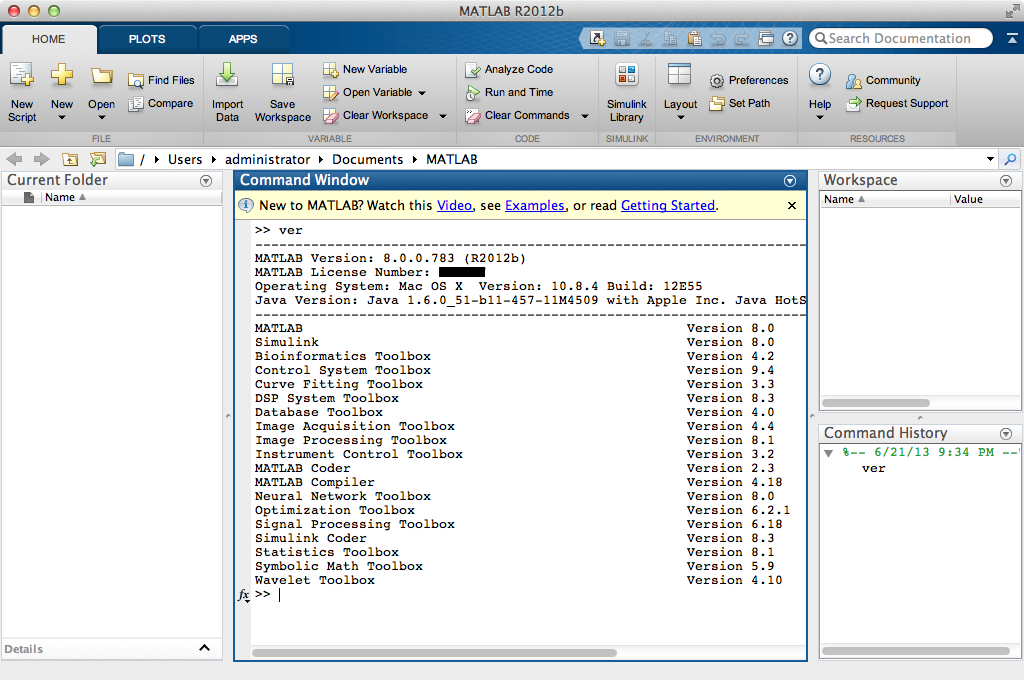
Task: Click the Command Window horizontal scrollbar
Action: [434, 653]
